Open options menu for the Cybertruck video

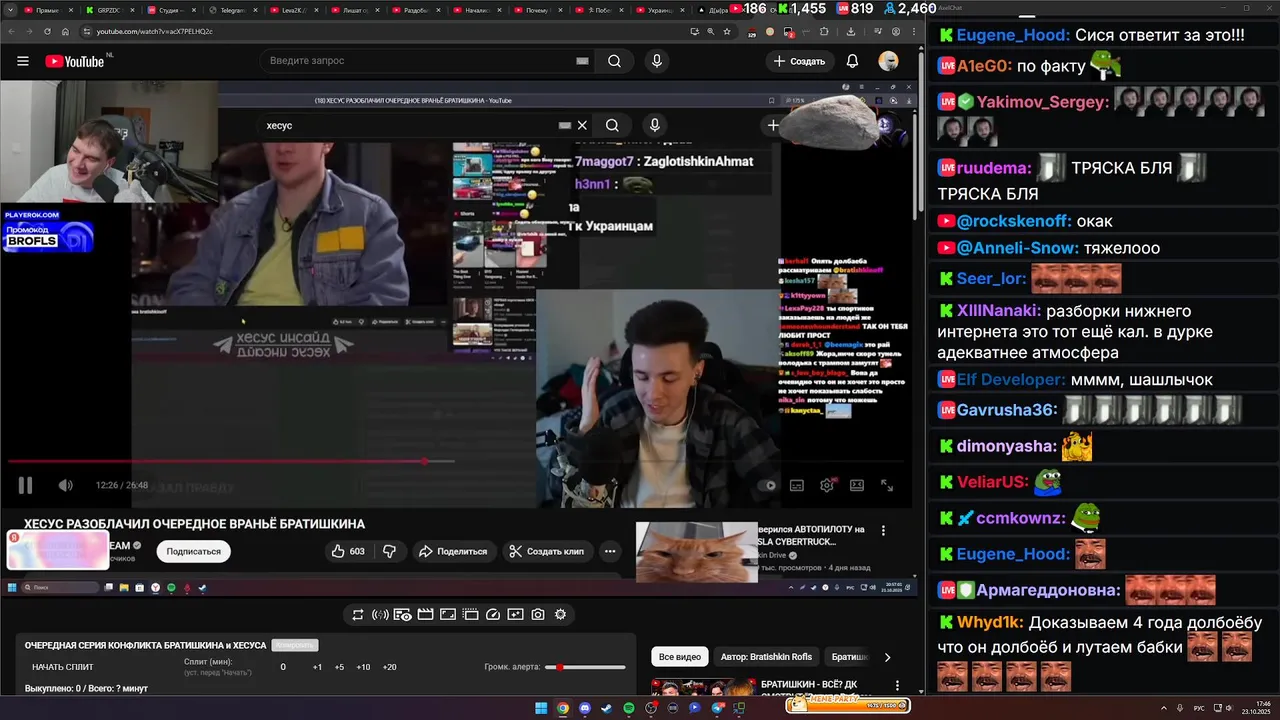[883, 530]
